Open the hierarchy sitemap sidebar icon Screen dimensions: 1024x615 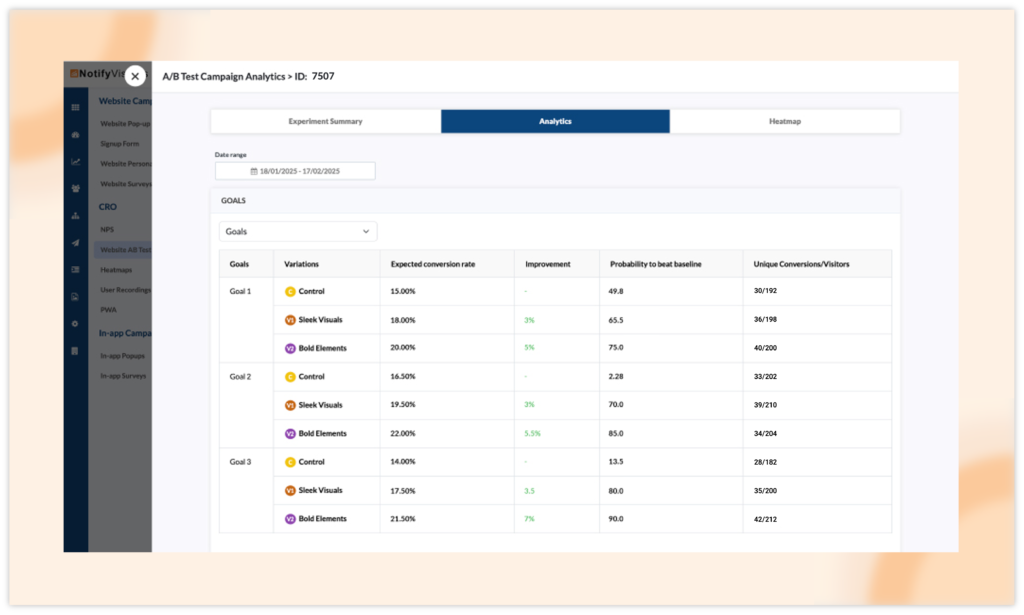76,215
